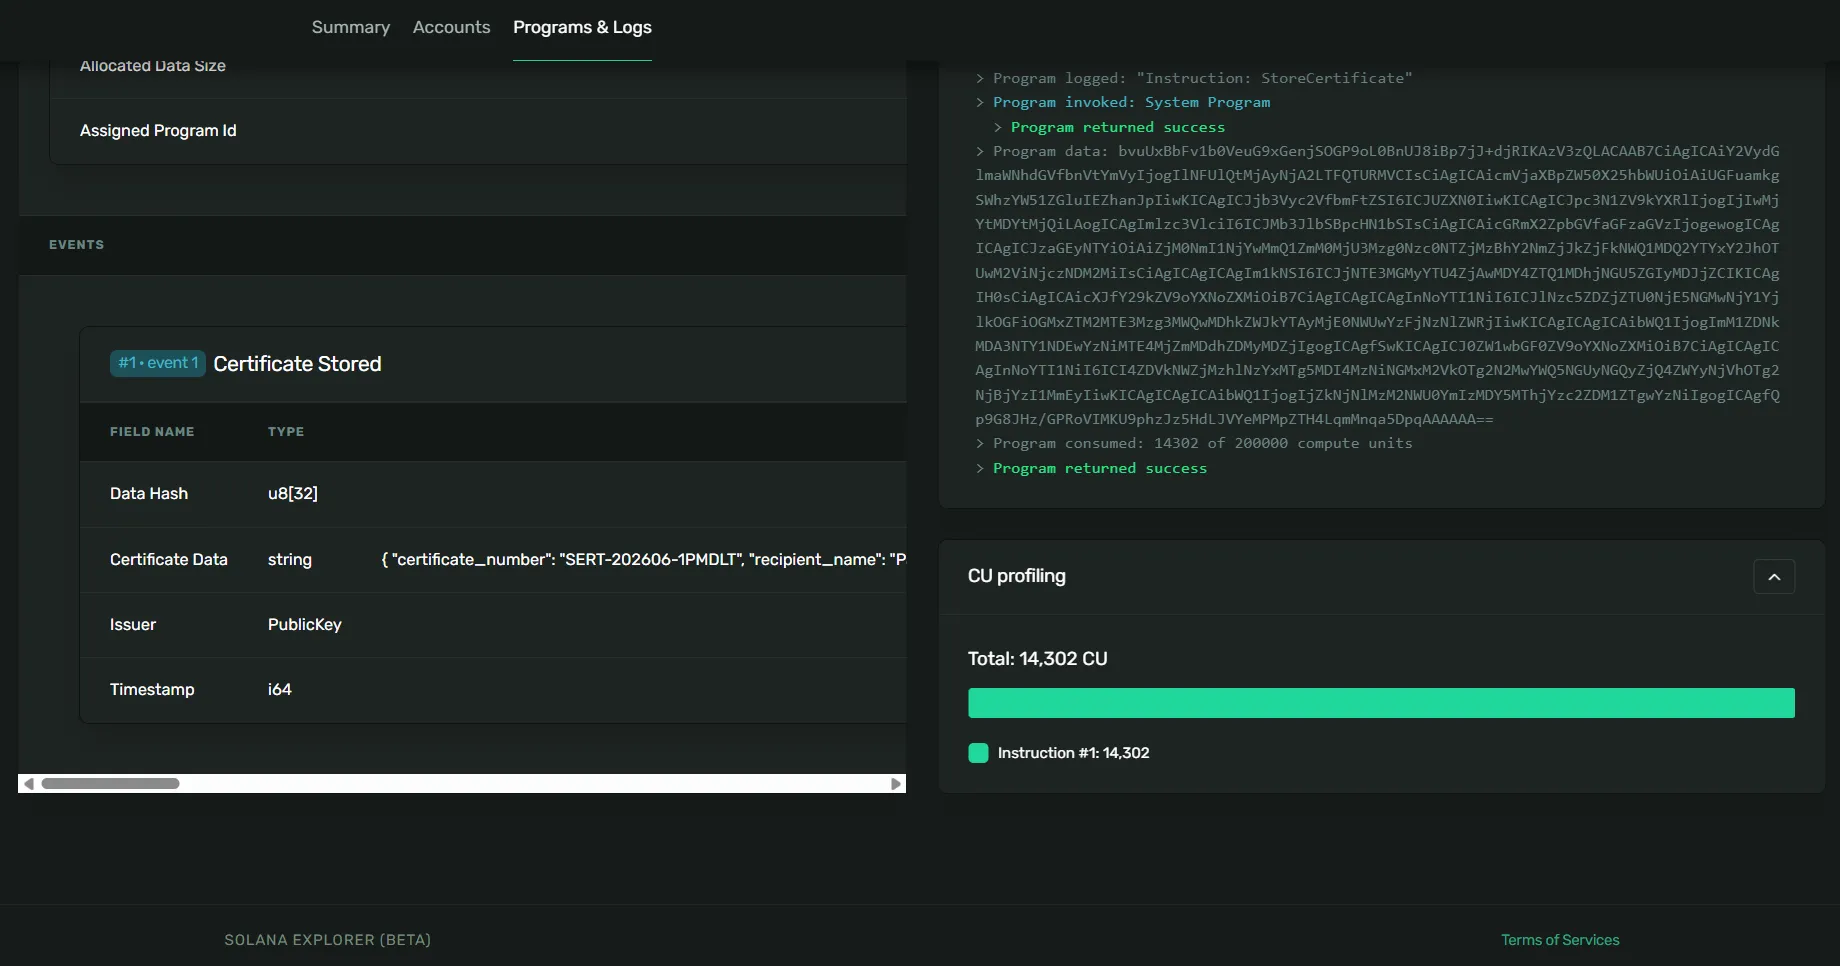Click the green CU total progress bar
This screenshot has width=1840, height=966.
(x=1381, y=703)
